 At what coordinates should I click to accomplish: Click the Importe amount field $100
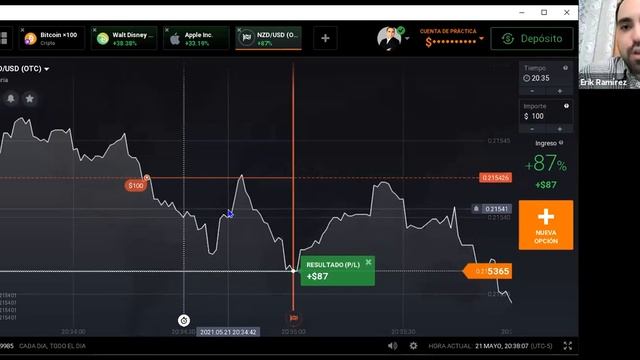(x=546, y=116)
